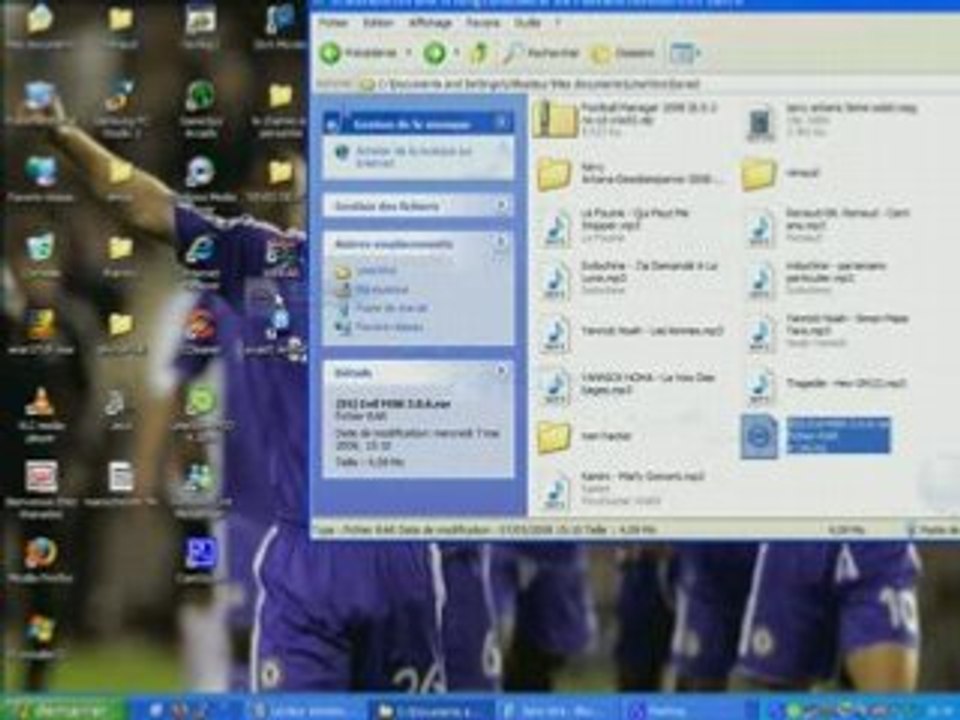Toggle the Dossiers folder pane
The image size is (960, 720).
(x=623, y=53)
